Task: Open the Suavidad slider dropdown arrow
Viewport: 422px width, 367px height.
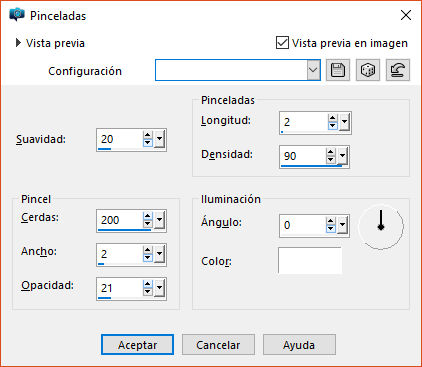Action: (x=160, y=139)
